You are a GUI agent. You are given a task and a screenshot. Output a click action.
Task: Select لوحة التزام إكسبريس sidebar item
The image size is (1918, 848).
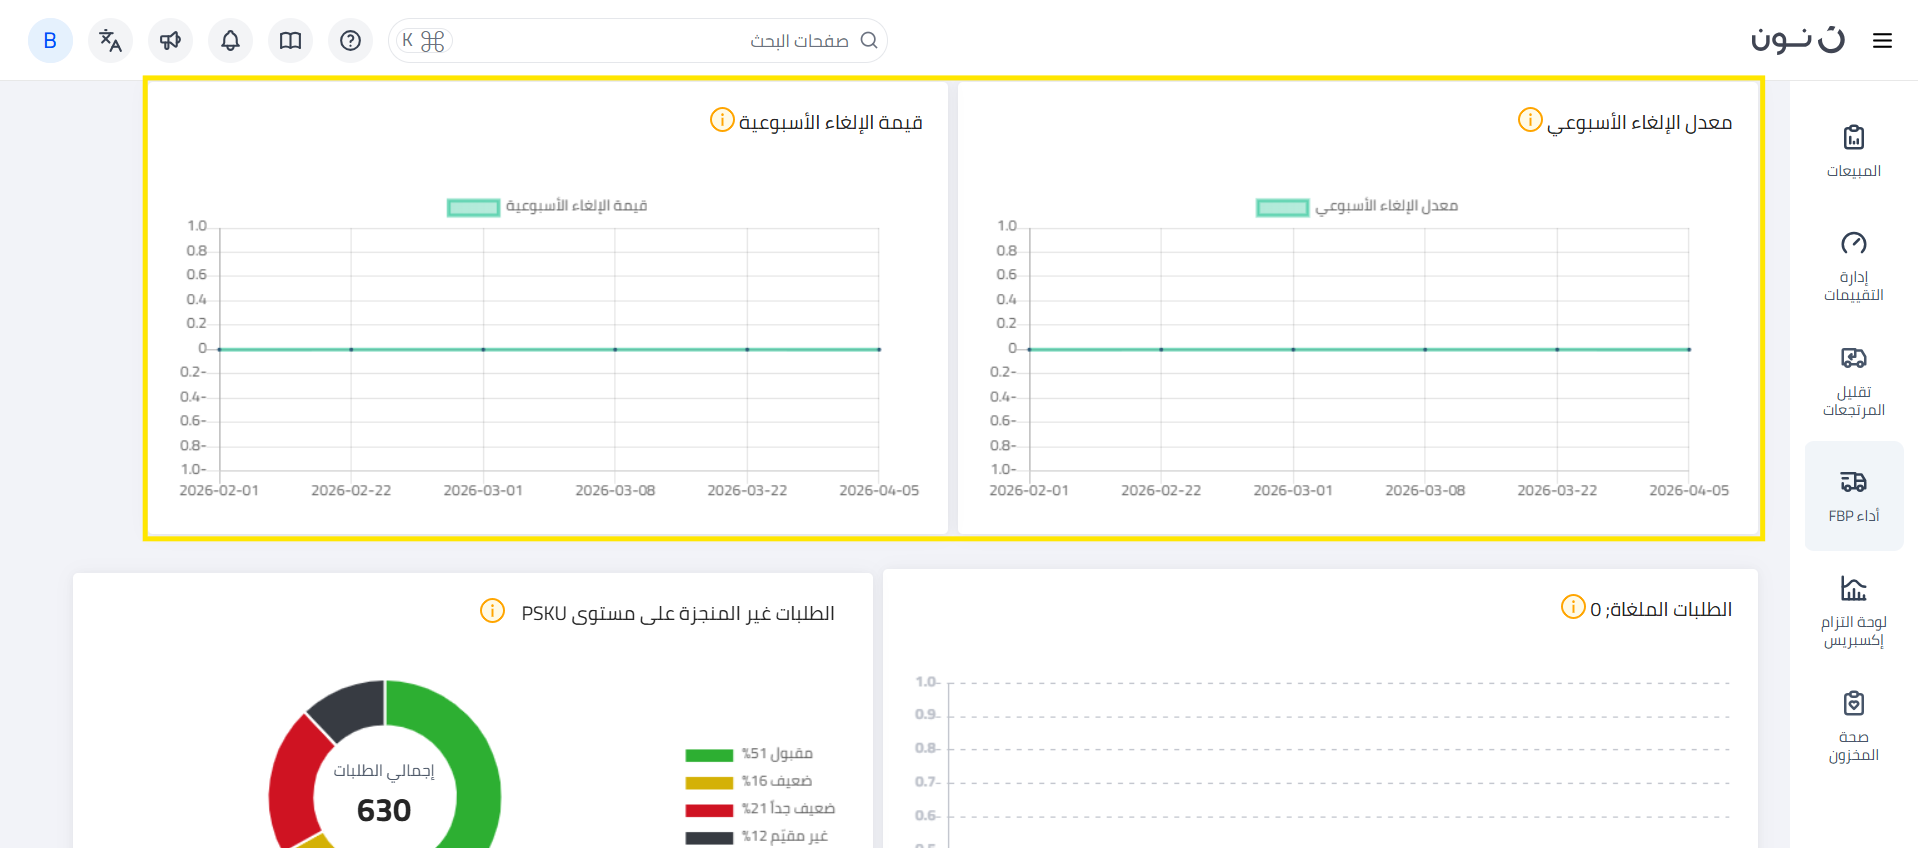[x=1853, y=612]
